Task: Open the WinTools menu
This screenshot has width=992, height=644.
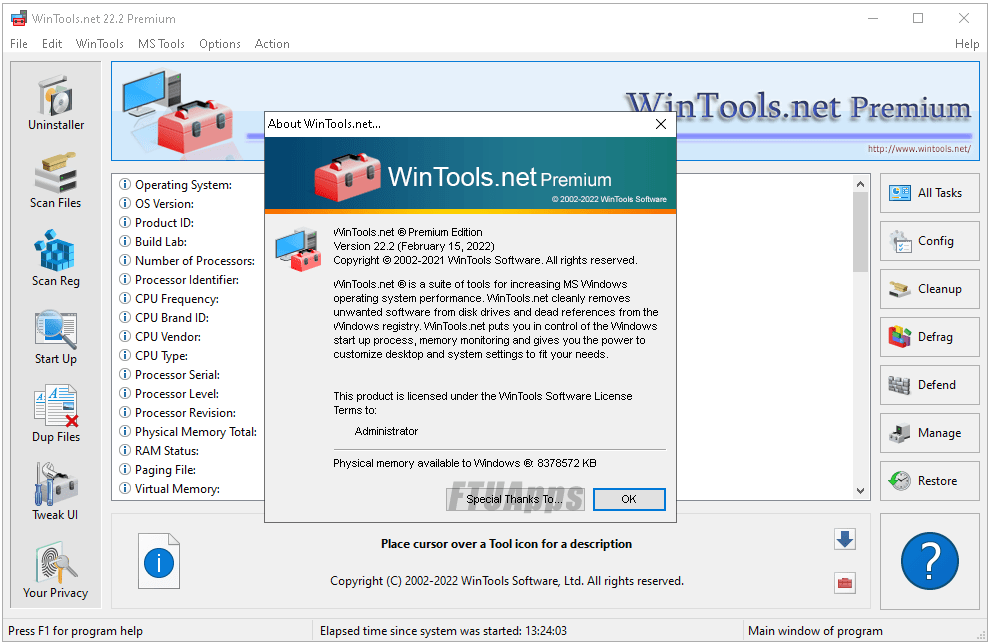Action: pyautogui.click(x=99, y=44)
